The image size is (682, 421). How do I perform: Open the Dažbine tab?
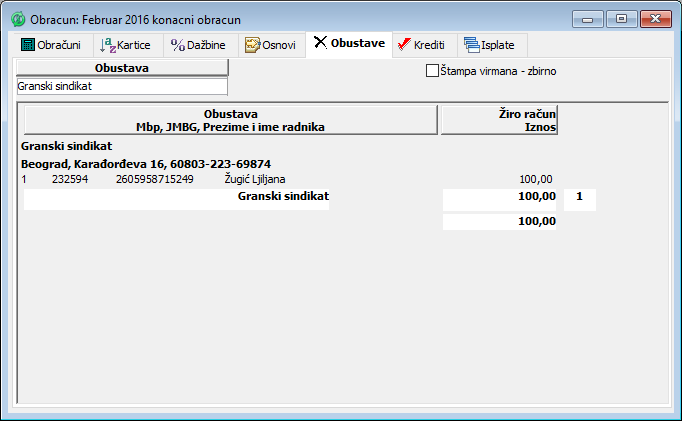(201, 45)
